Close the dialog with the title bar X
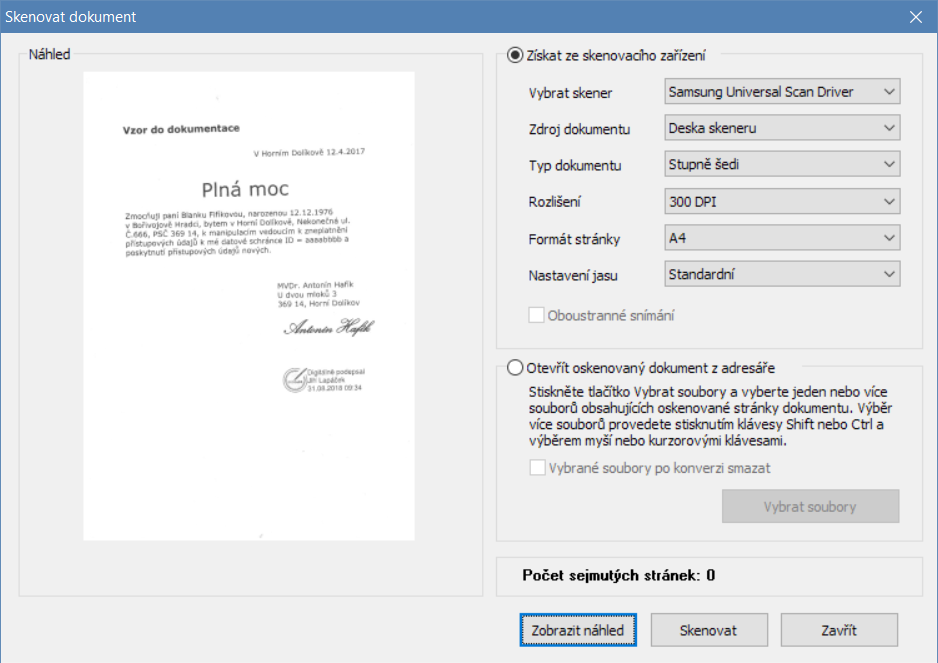 pos(915,17)
